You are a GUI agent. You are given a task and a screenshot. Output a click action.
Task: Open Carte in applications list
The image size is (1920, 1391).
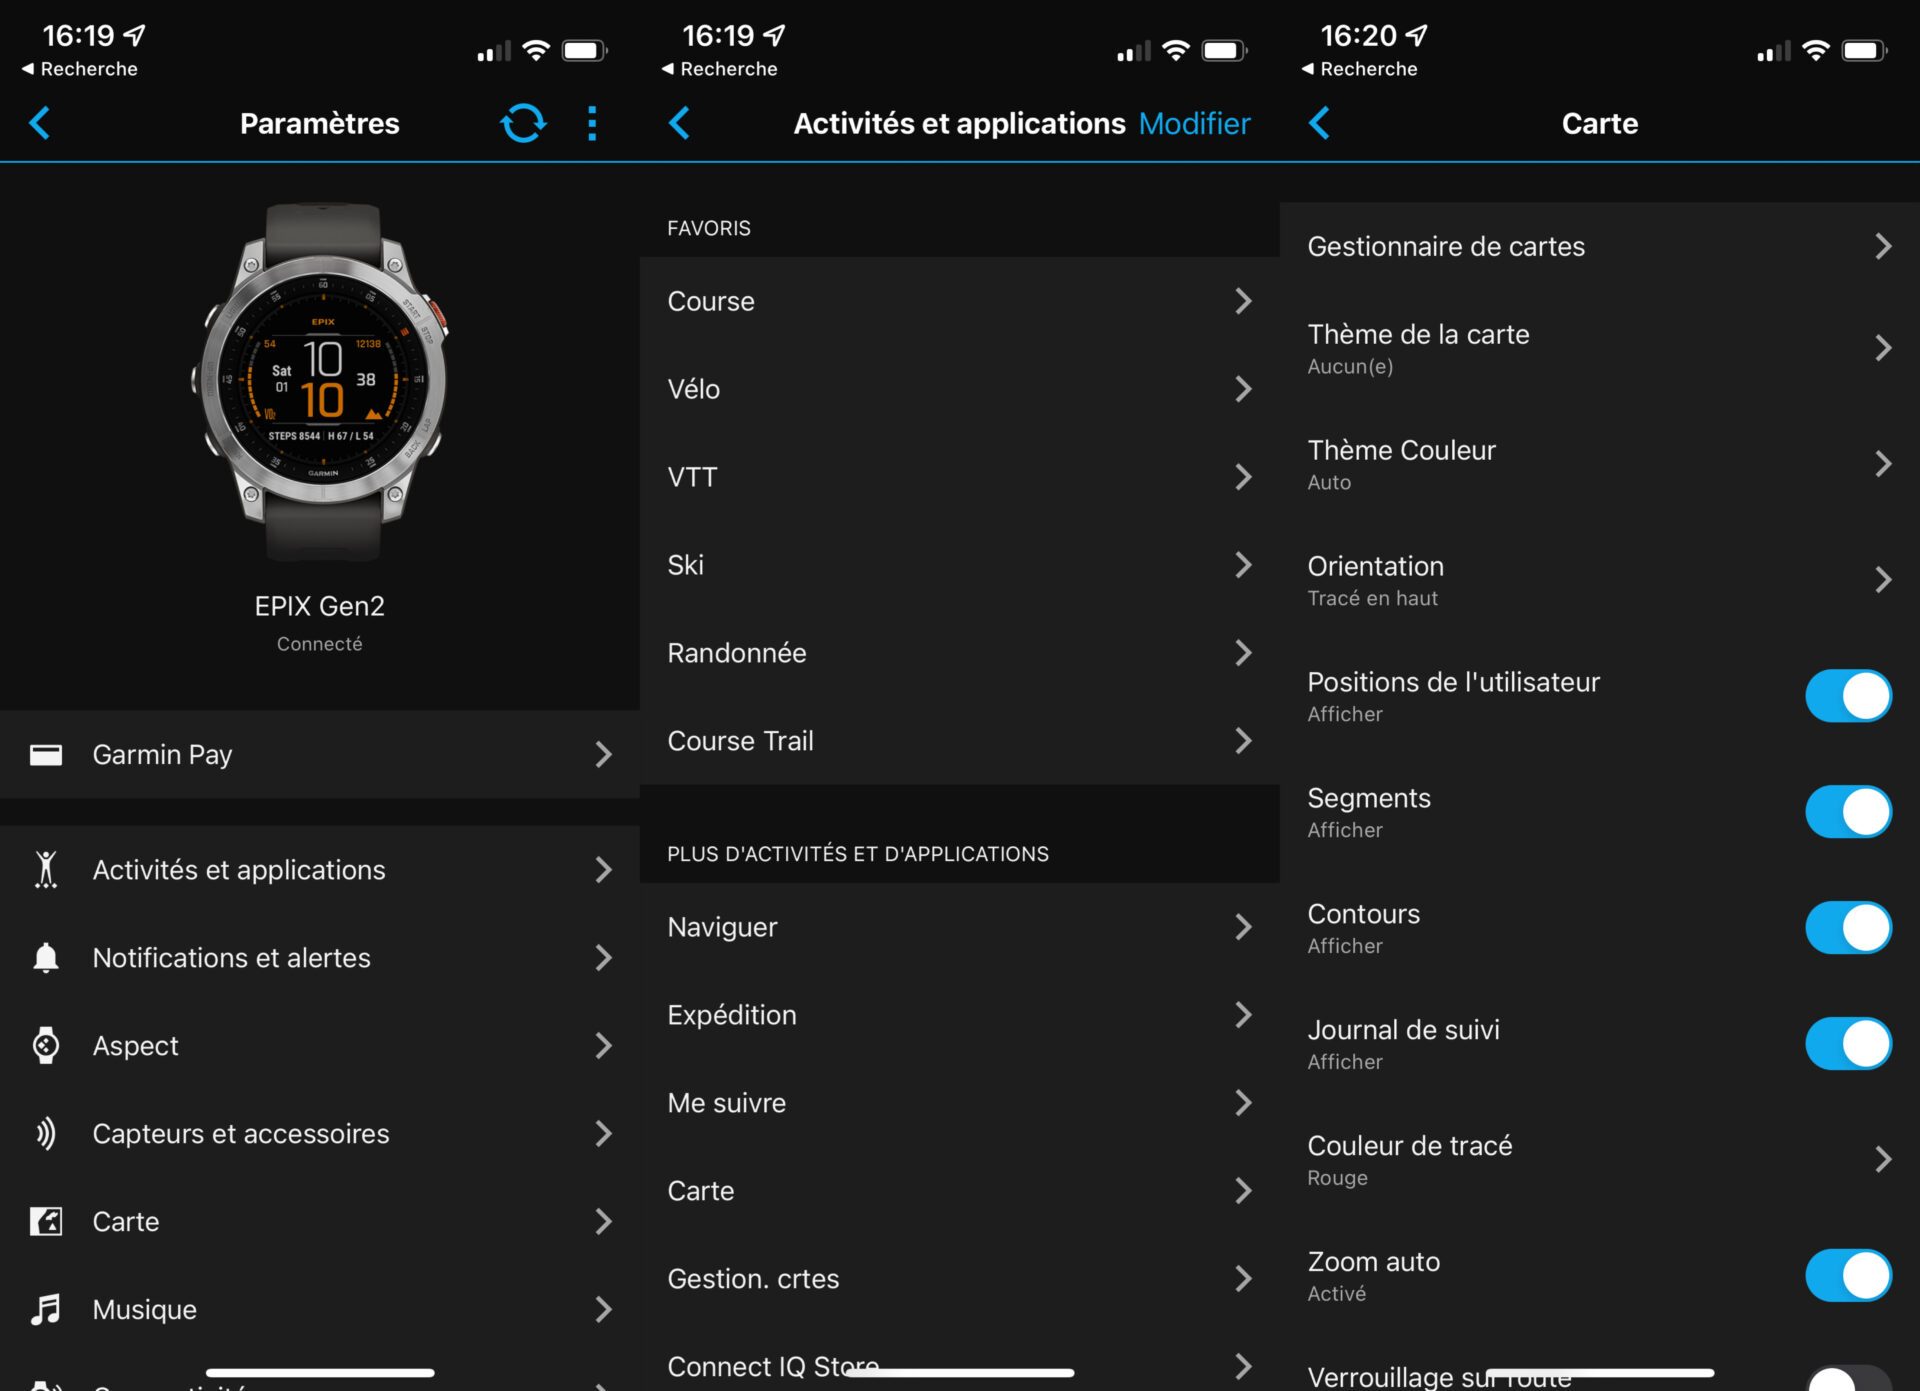click(960, 1191)
